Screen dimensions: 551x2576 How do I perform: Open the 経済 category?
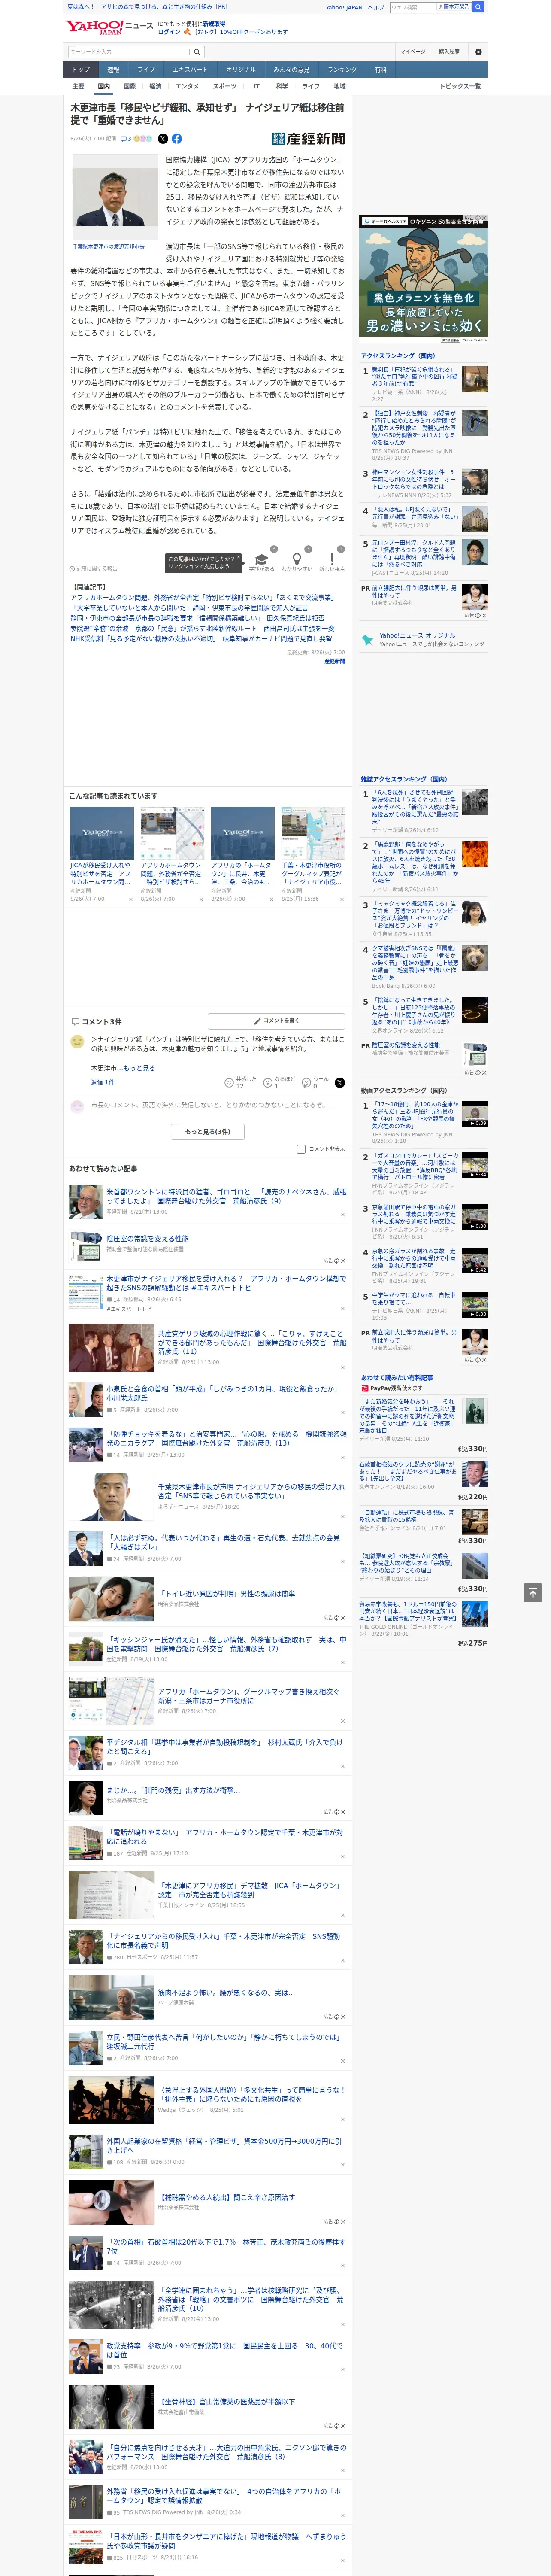click(155, 86)
